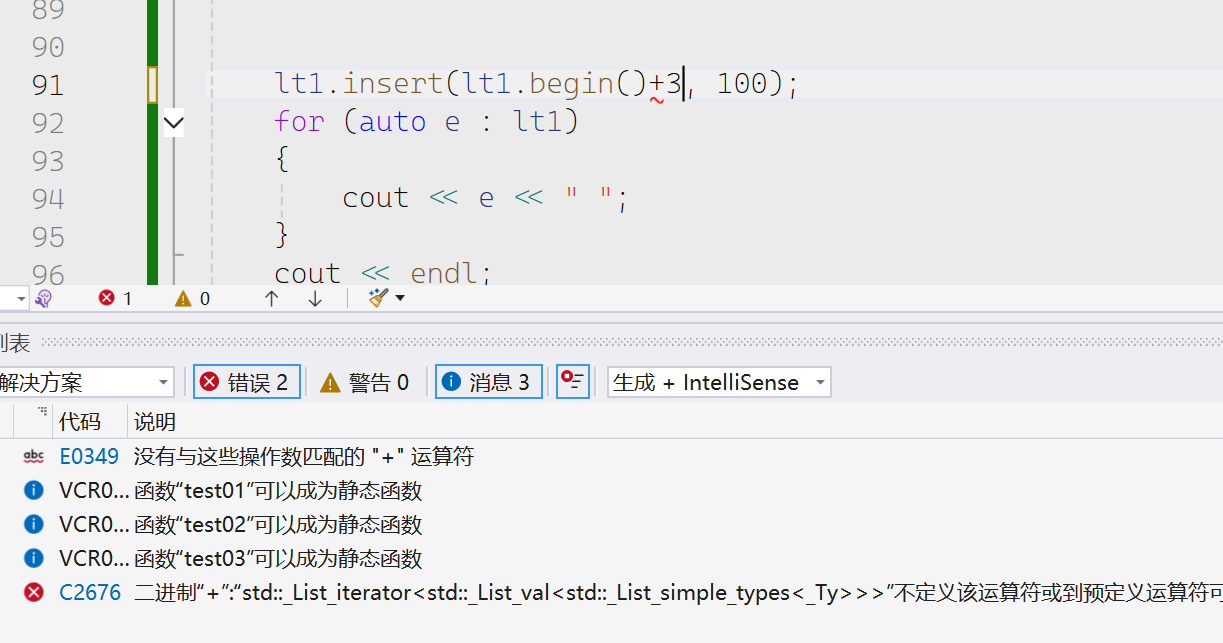Click the IntelliCode suggestions brain icon
This screenshot has width=1223, height=643.
click(x=43, y=298)
